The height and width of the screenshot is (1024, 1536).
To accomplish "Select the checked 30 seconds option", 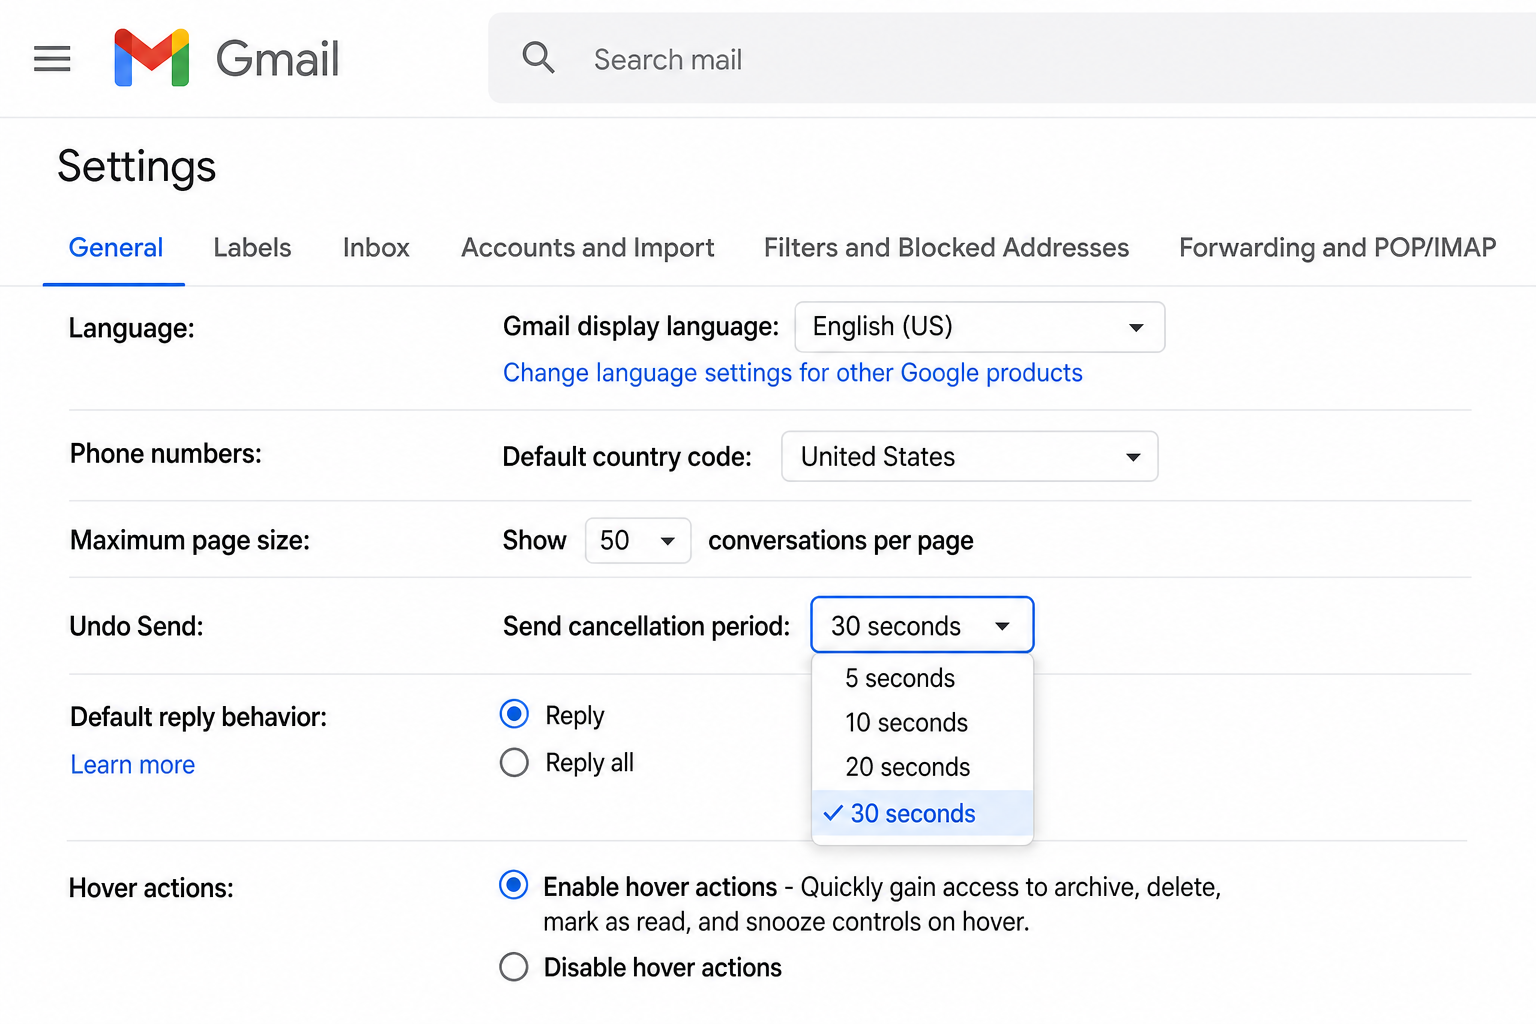I will pyautogui.click(x=922, y=813).
